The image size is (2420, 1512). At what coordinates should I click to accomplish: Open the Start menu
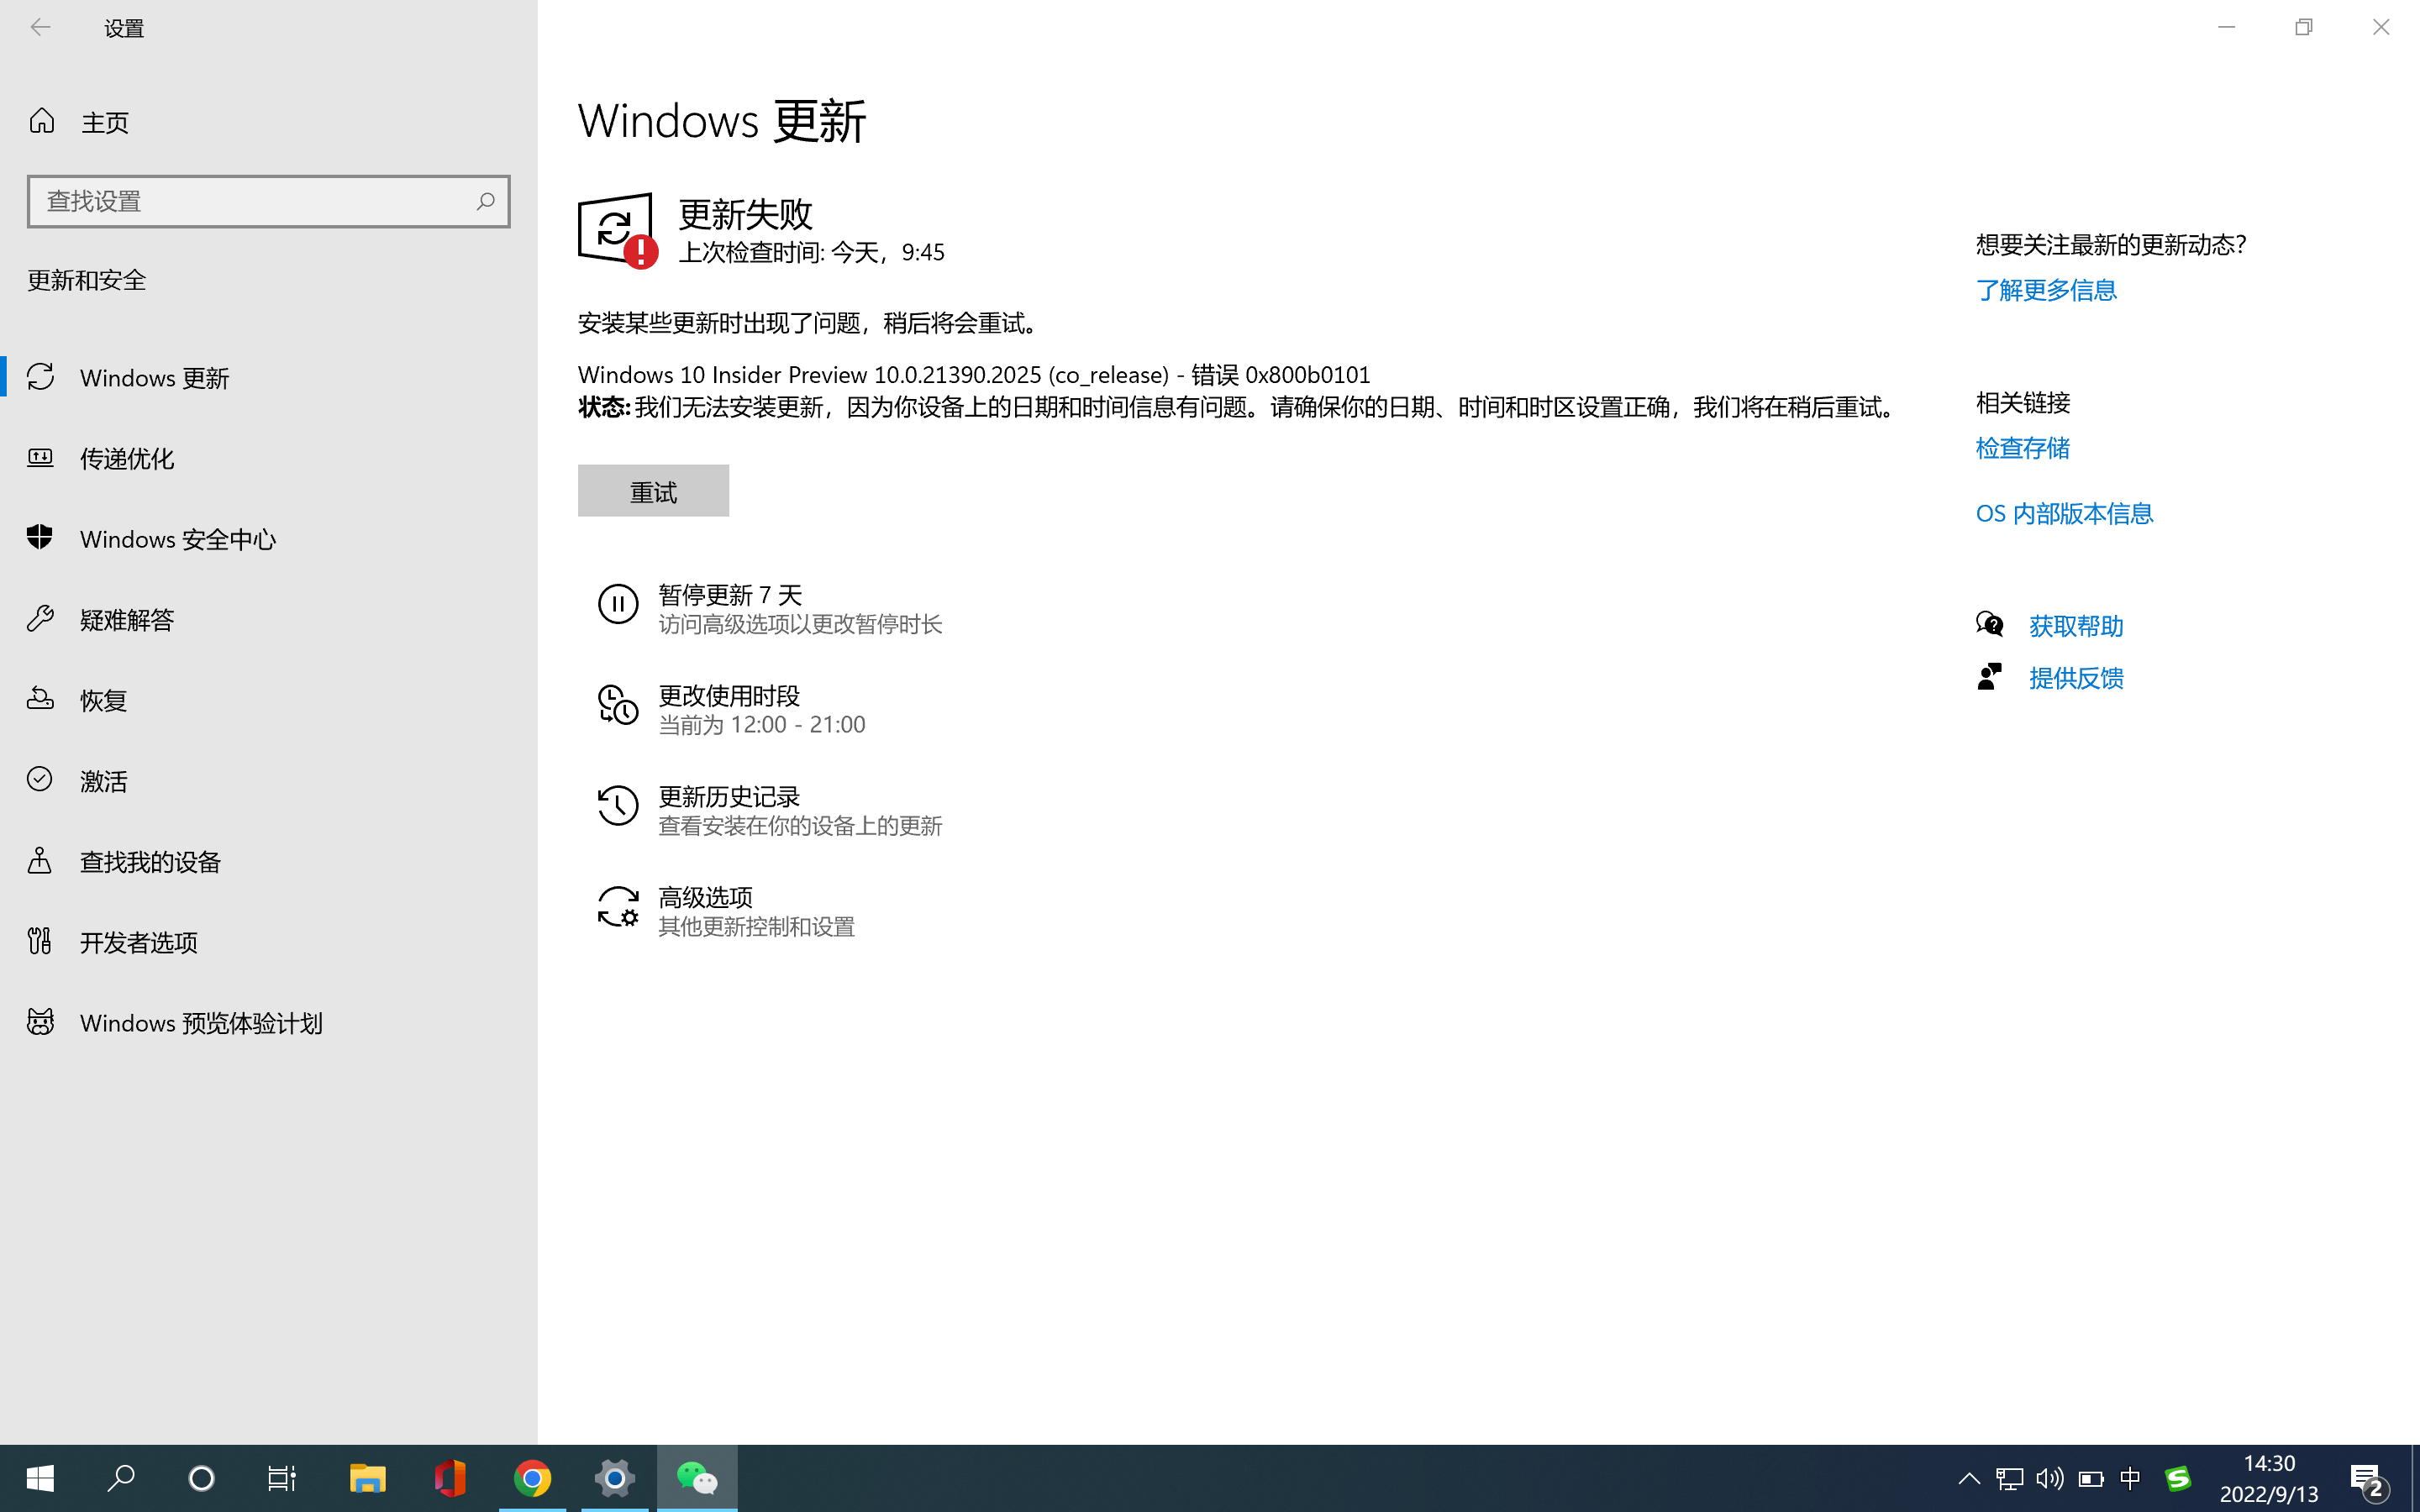40,1477
